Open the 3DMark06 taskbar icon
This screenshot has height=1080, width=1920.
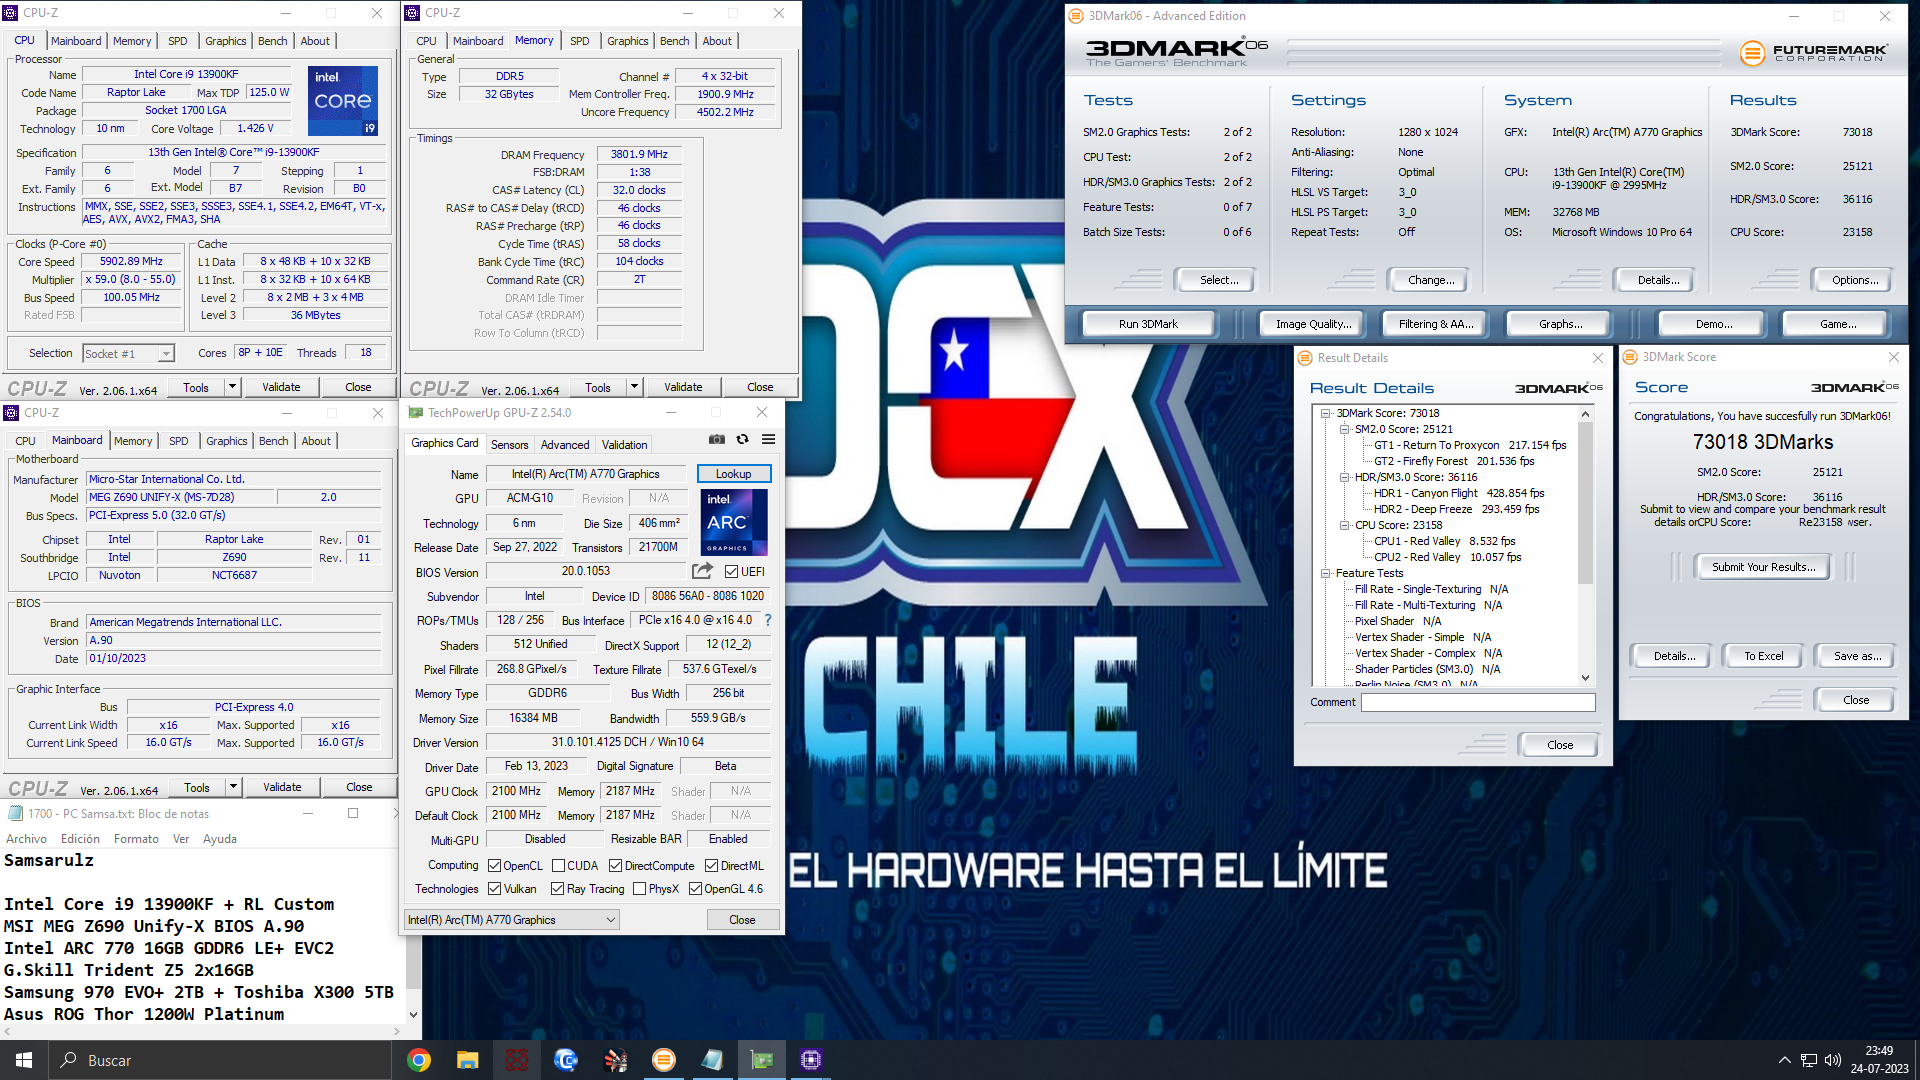click(664, 1060)
